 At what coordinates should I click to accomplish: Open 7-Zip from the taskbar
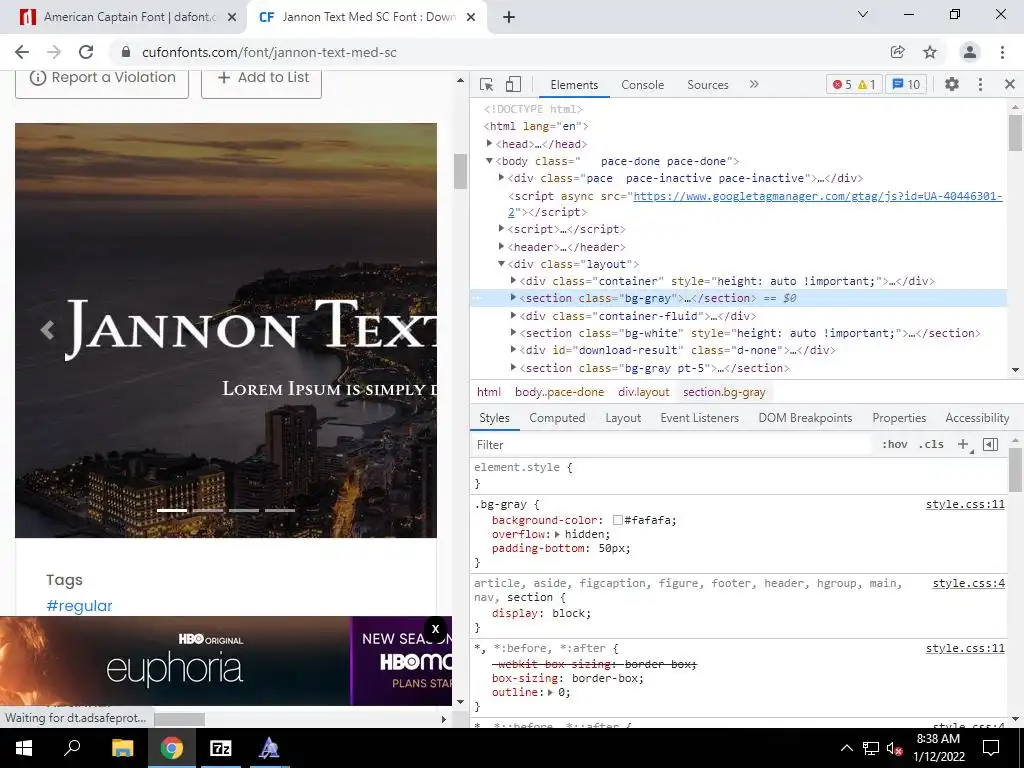pos(221,748)
